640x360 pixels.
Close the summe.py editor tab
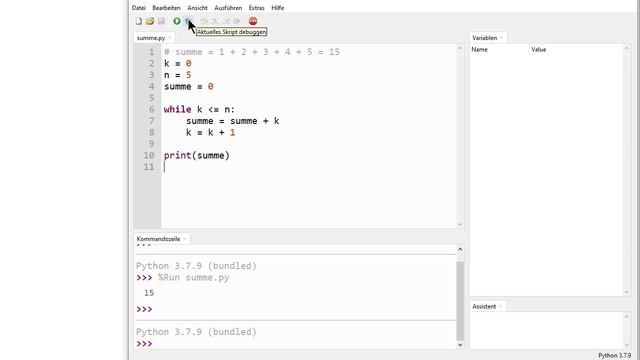coord(169,38)
